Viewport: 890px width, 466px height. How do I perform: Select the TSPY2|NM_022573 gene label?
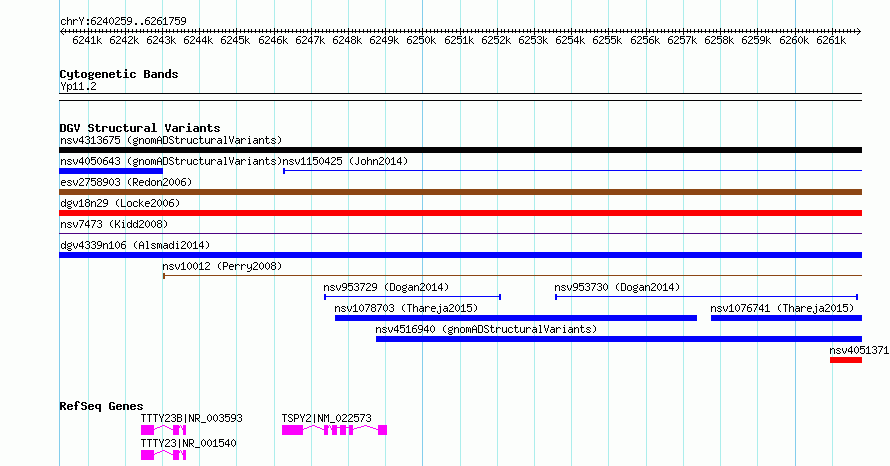coord(326,418)
